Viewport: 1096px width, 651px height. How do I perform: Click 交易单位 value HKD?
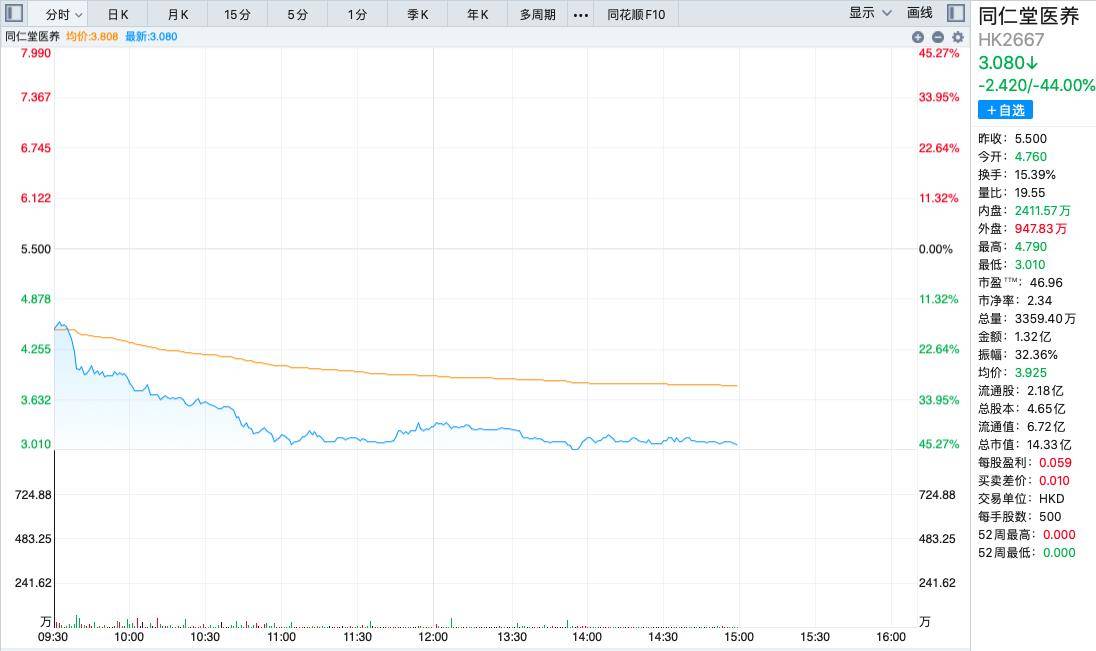(x=1052, y=499)
